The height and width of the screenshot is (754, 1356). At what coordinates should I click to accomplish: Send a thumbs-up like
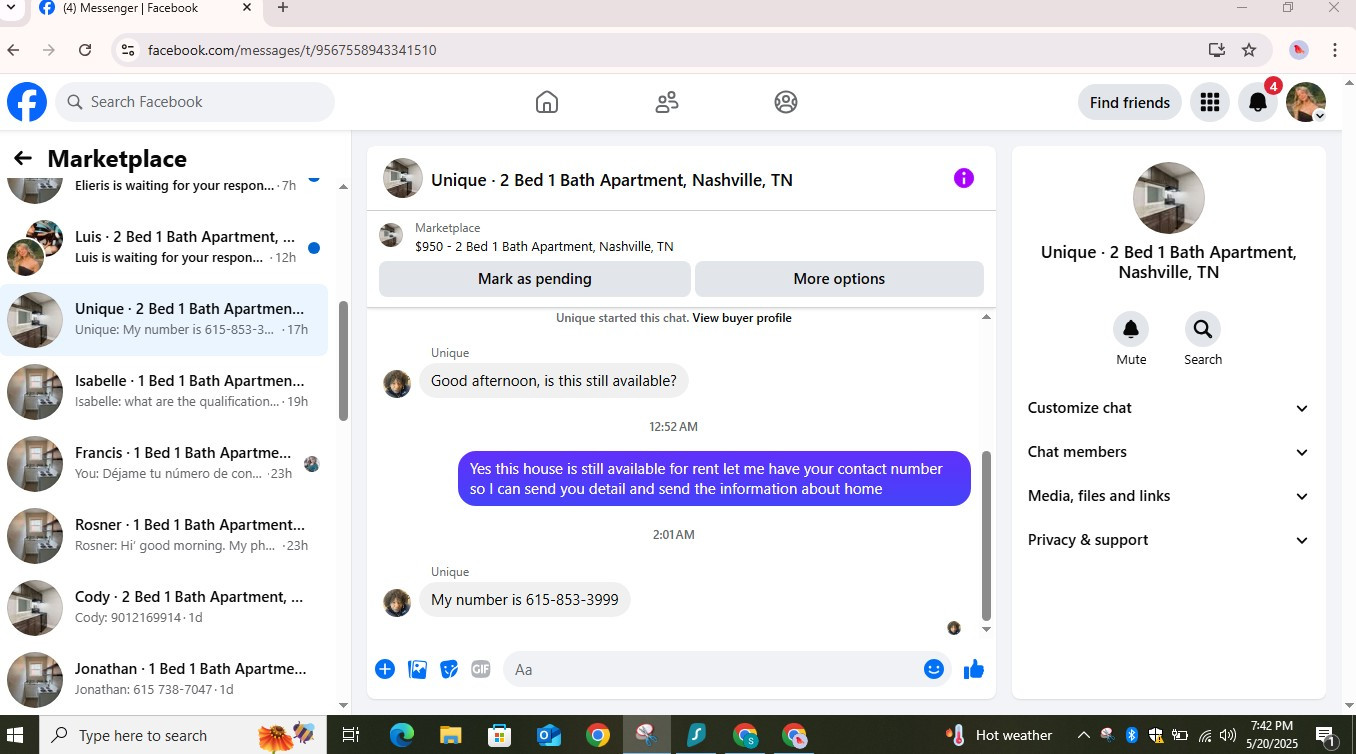(974, 669)
